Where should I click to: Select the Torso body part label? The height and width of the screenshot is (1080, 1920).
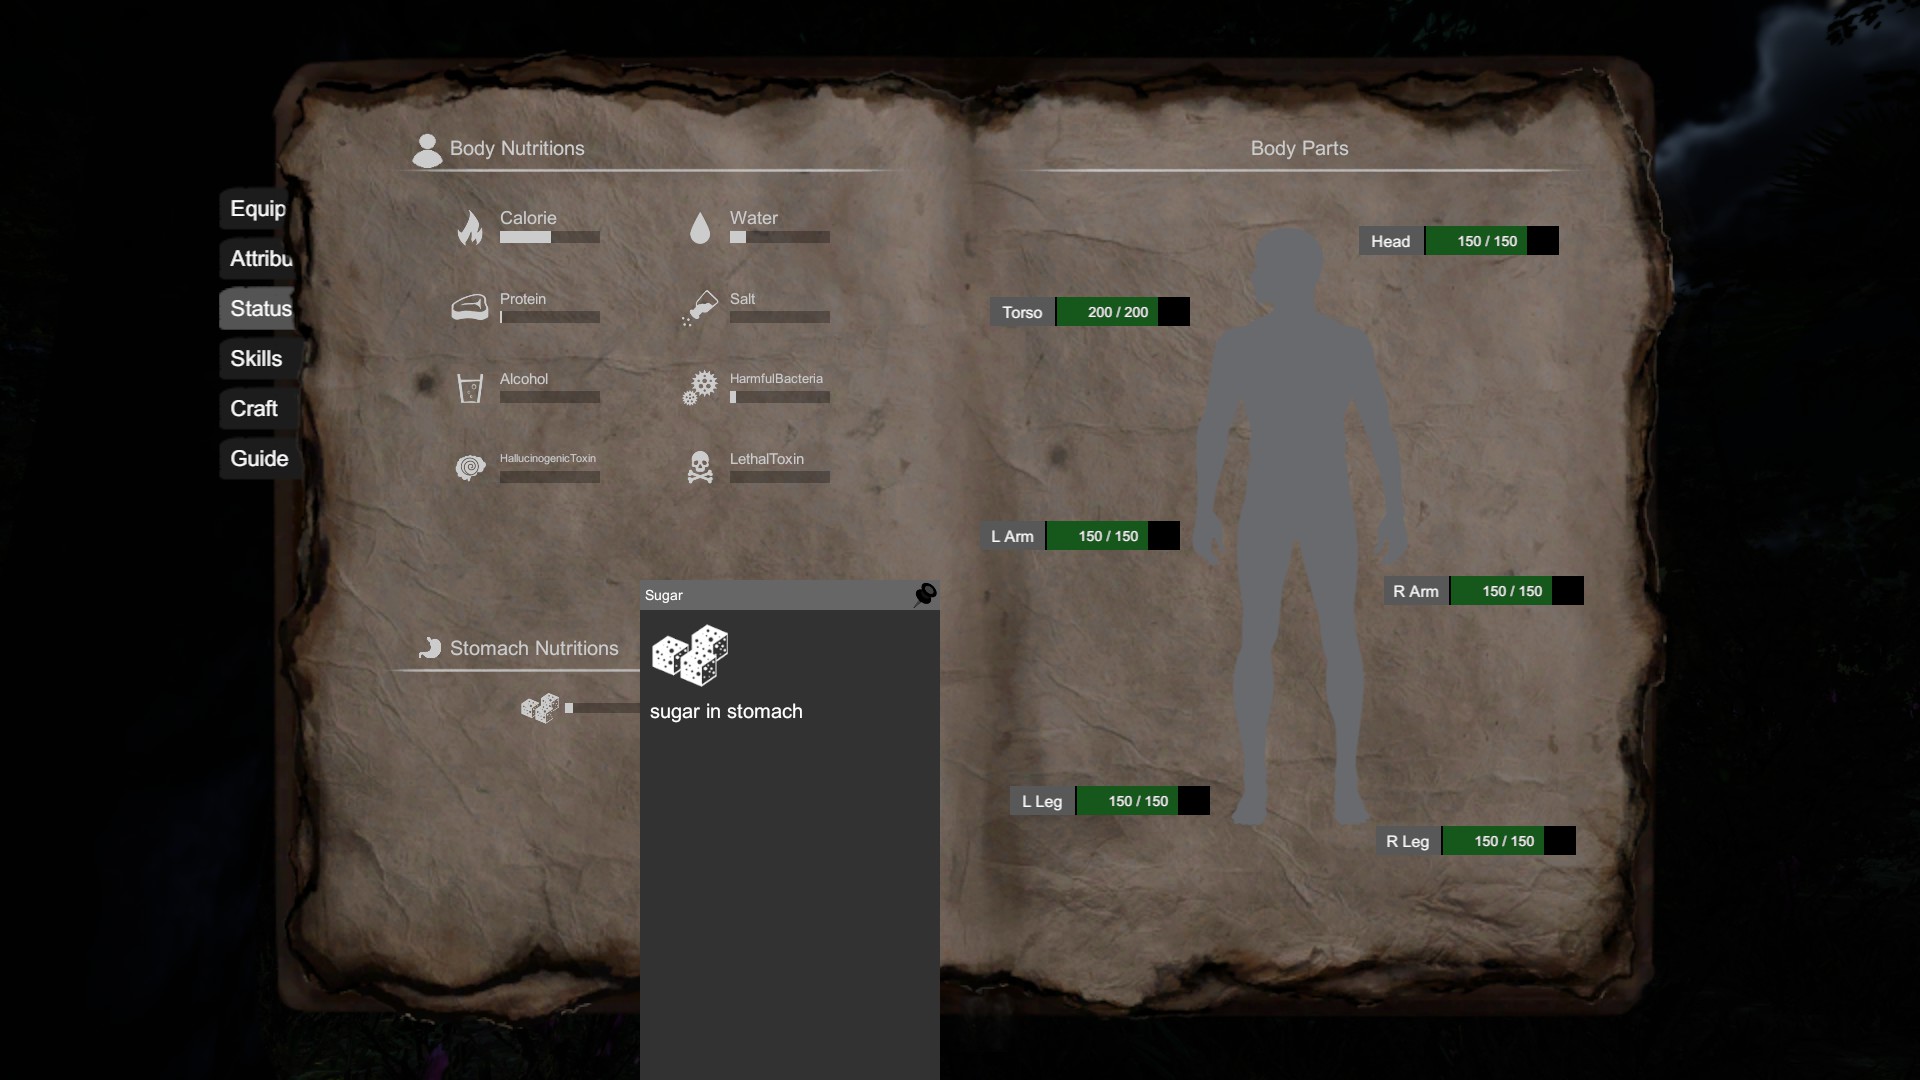[x=1022, y=312]
